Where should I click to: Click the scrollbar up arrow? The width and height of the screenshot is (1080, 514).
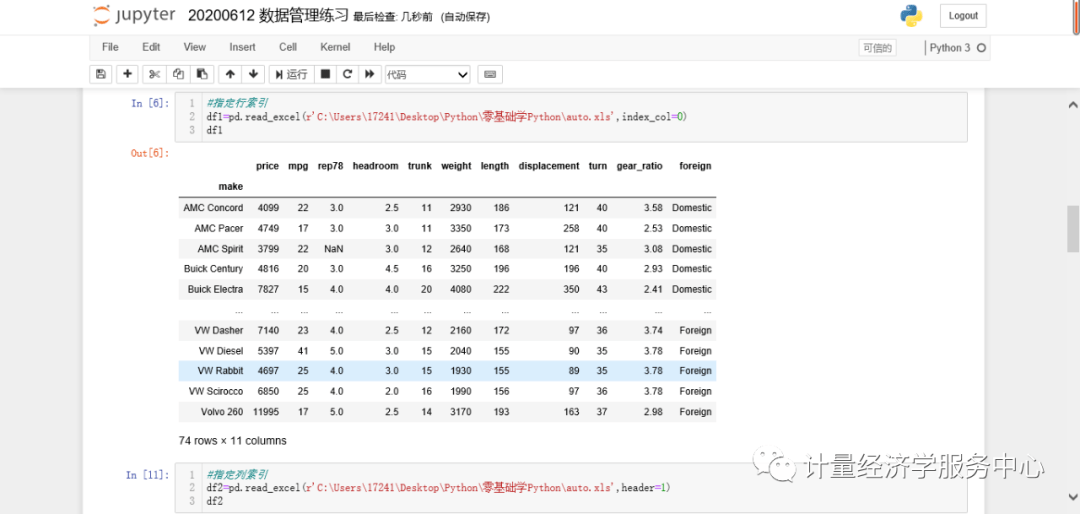[1072, 105]
